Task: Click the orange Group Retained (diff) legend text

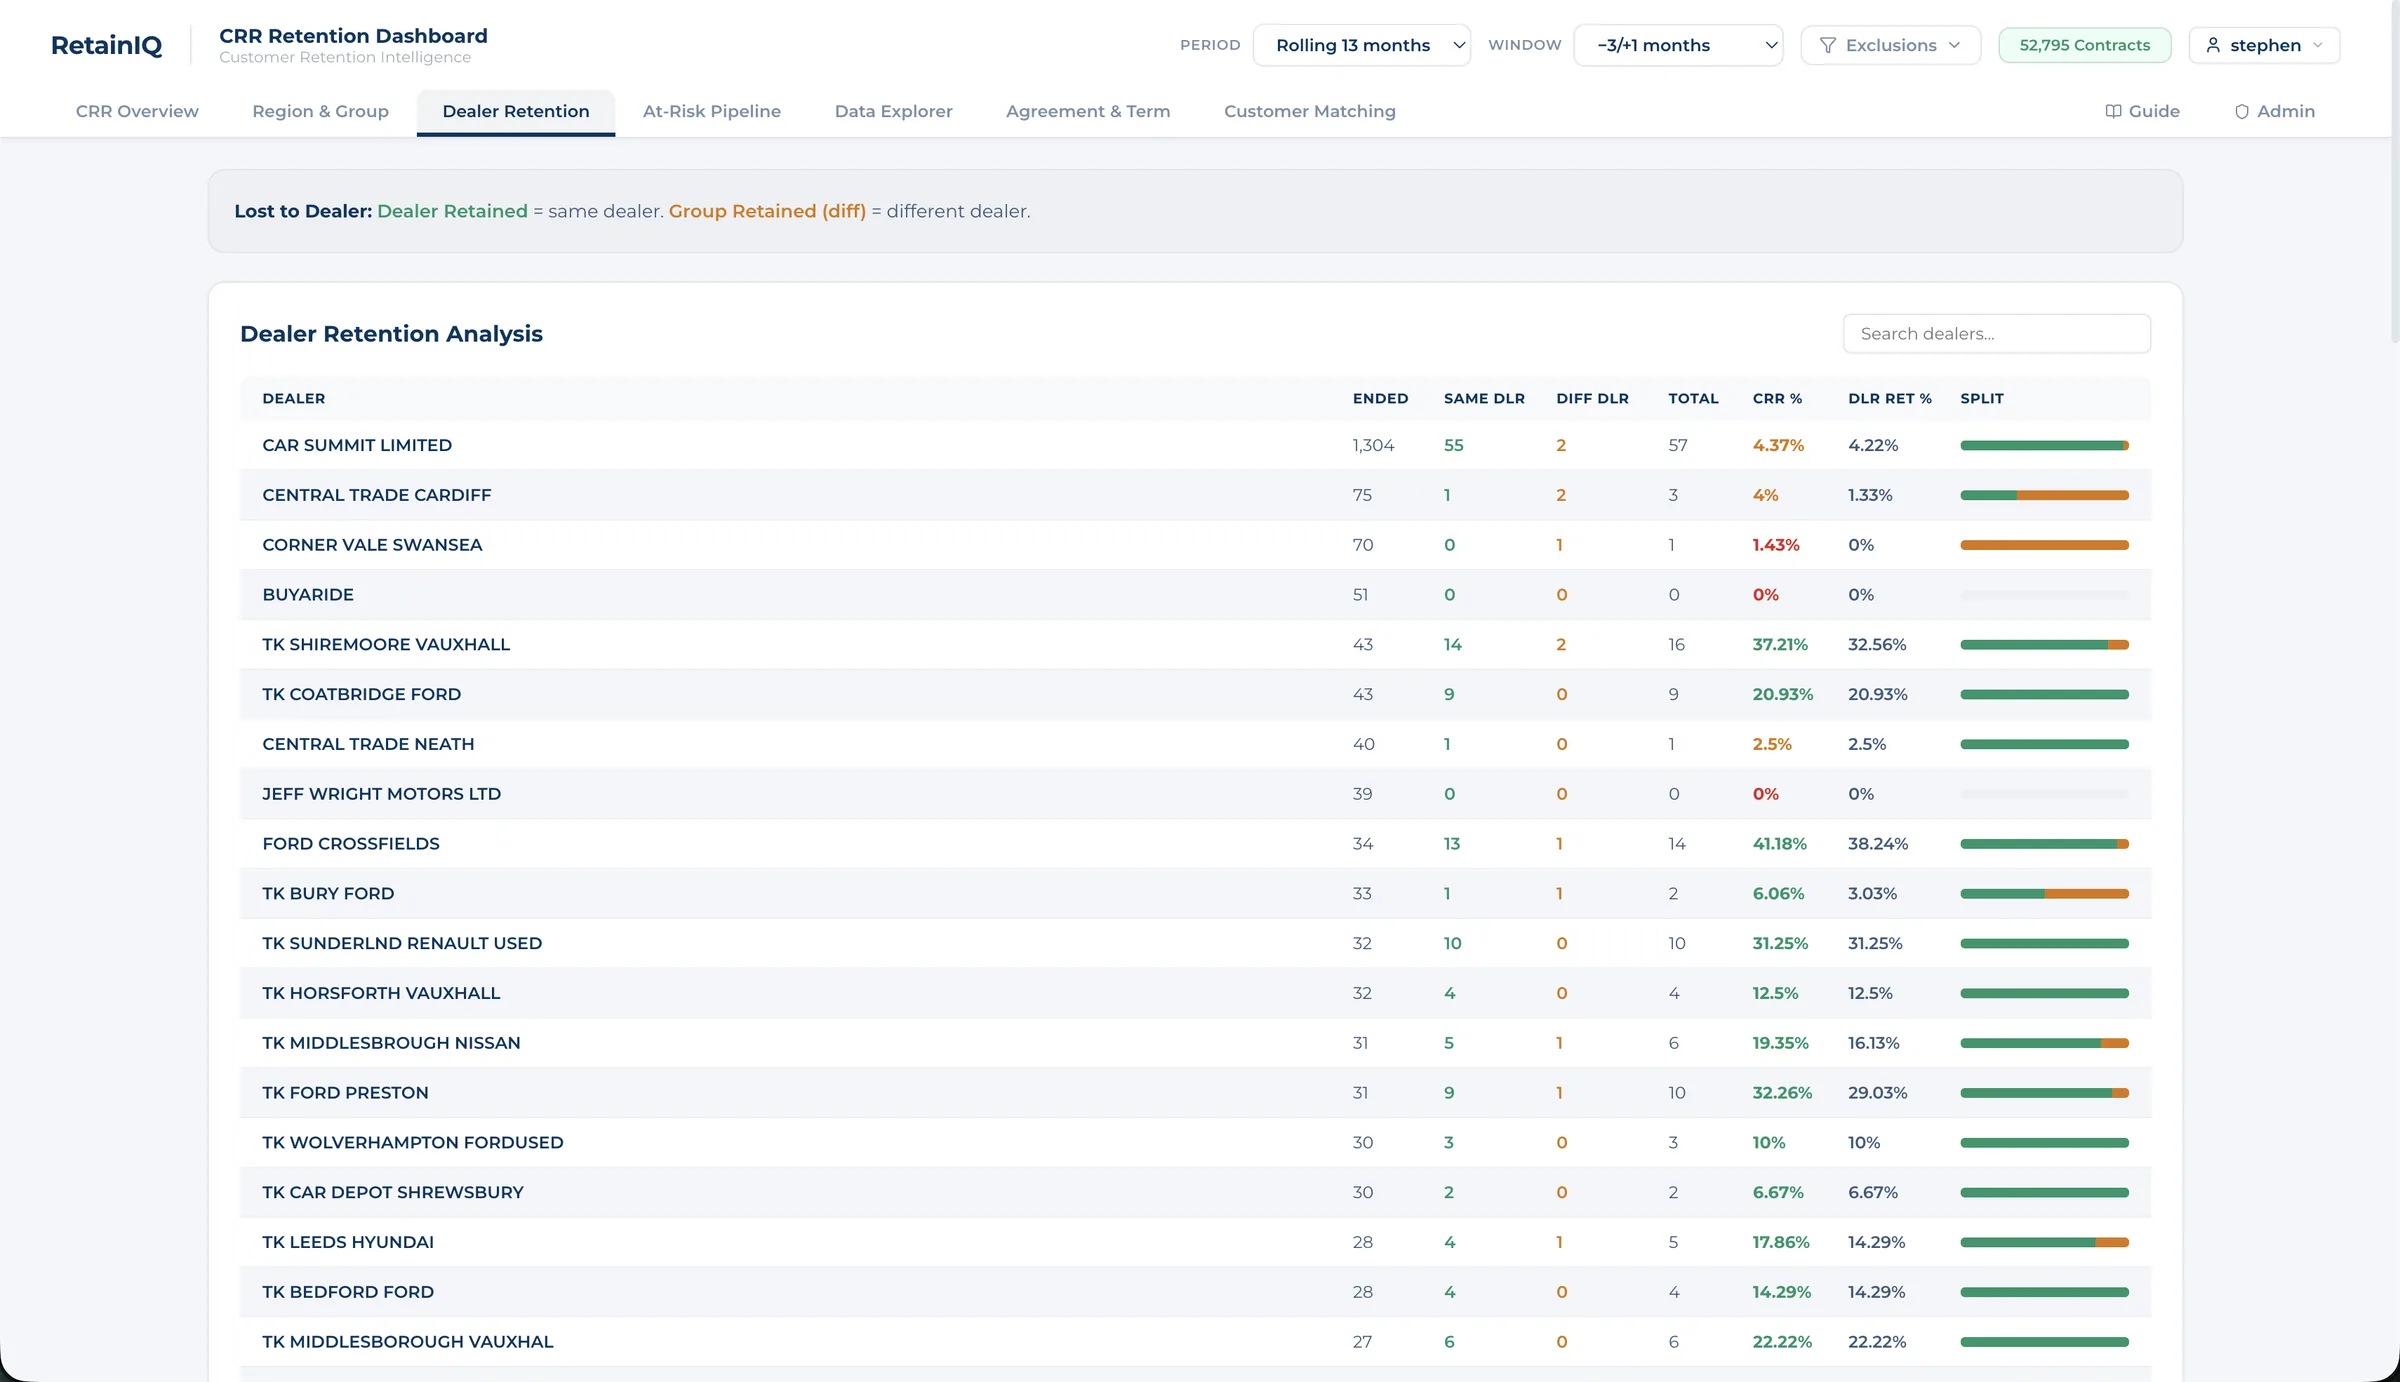Action: click(767, 211)
